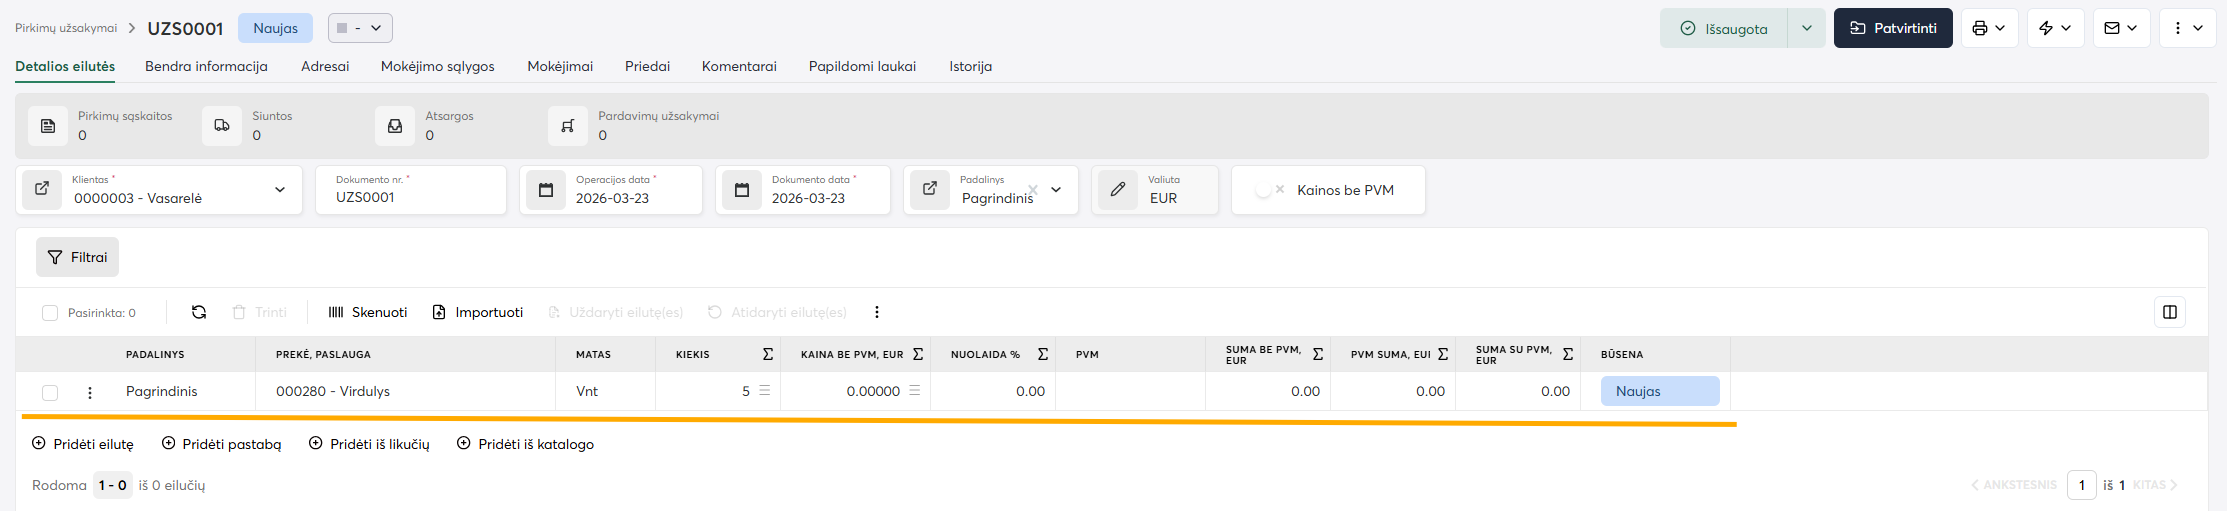Expand the Klientas Vasarelė dropdown

280,190
